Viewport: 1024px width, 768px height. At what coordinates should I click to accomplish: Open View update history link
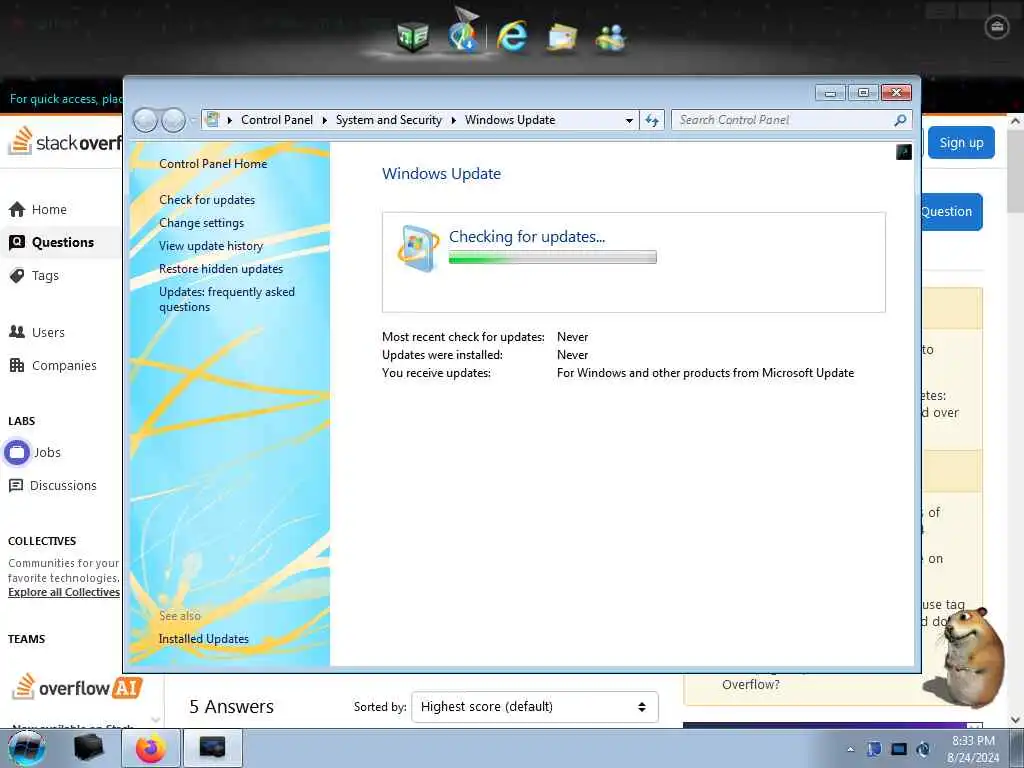tap(211, 246)
